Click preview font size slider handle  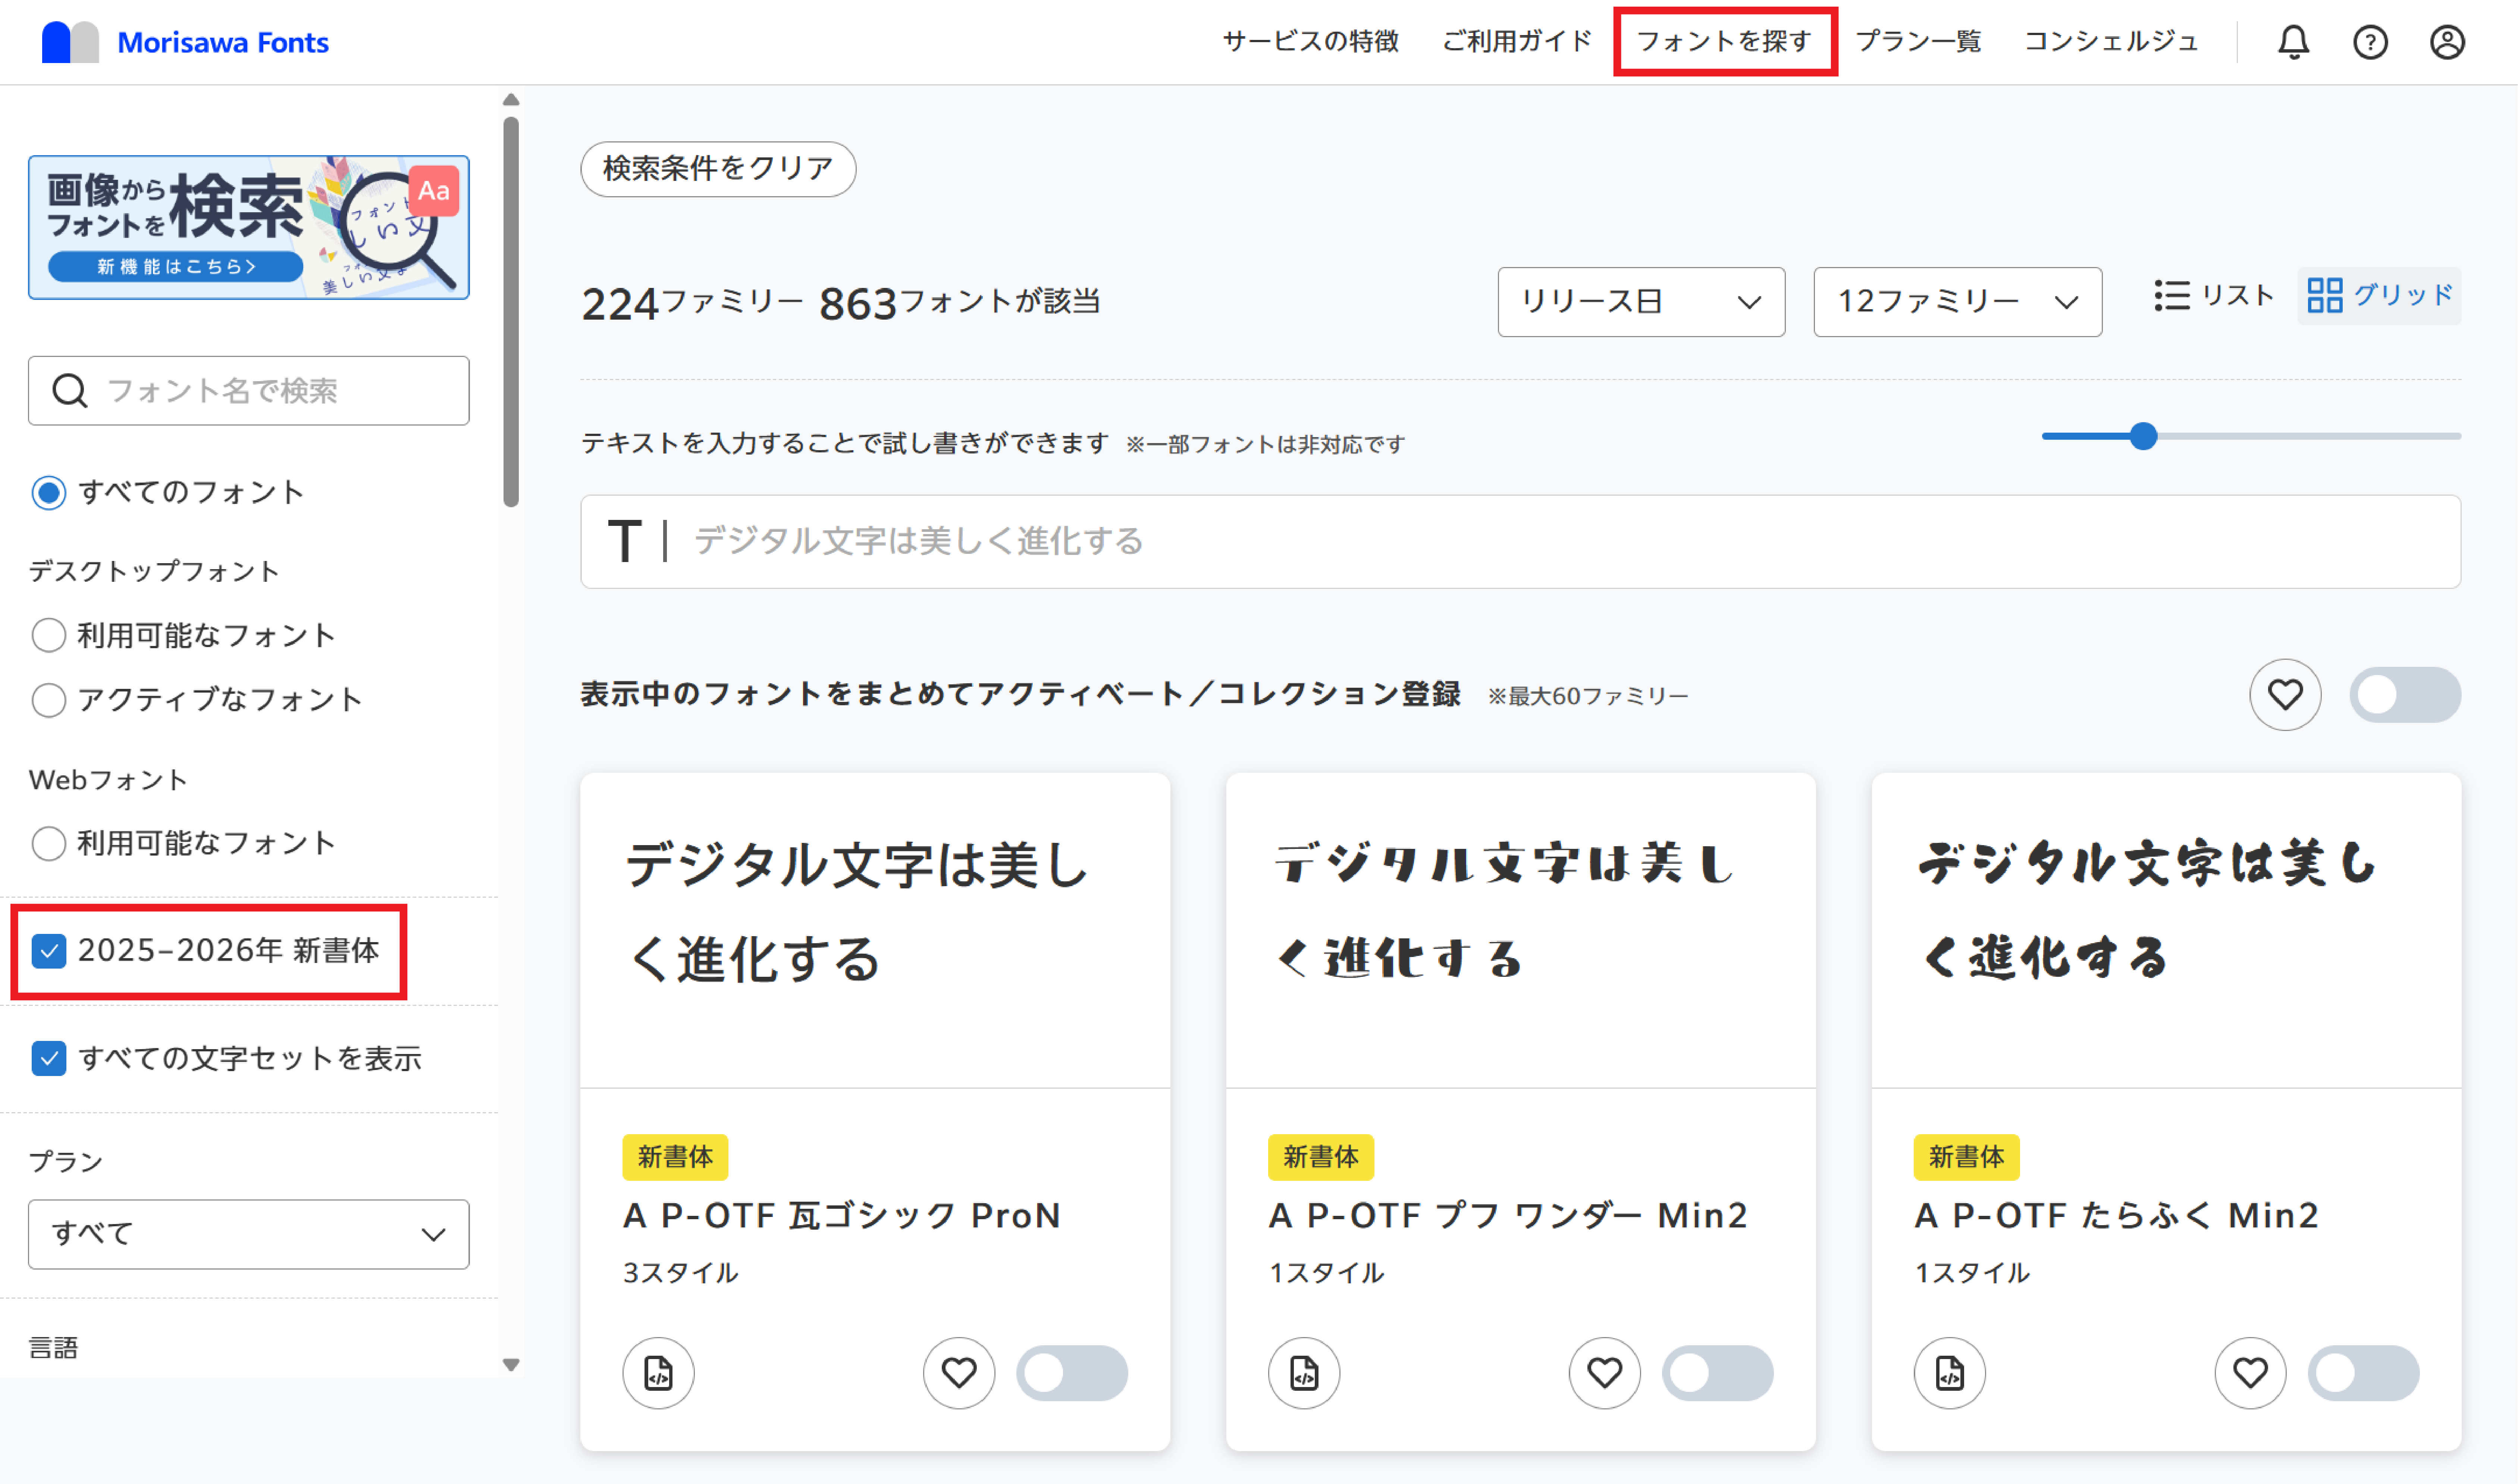(x=2143, y=436)
